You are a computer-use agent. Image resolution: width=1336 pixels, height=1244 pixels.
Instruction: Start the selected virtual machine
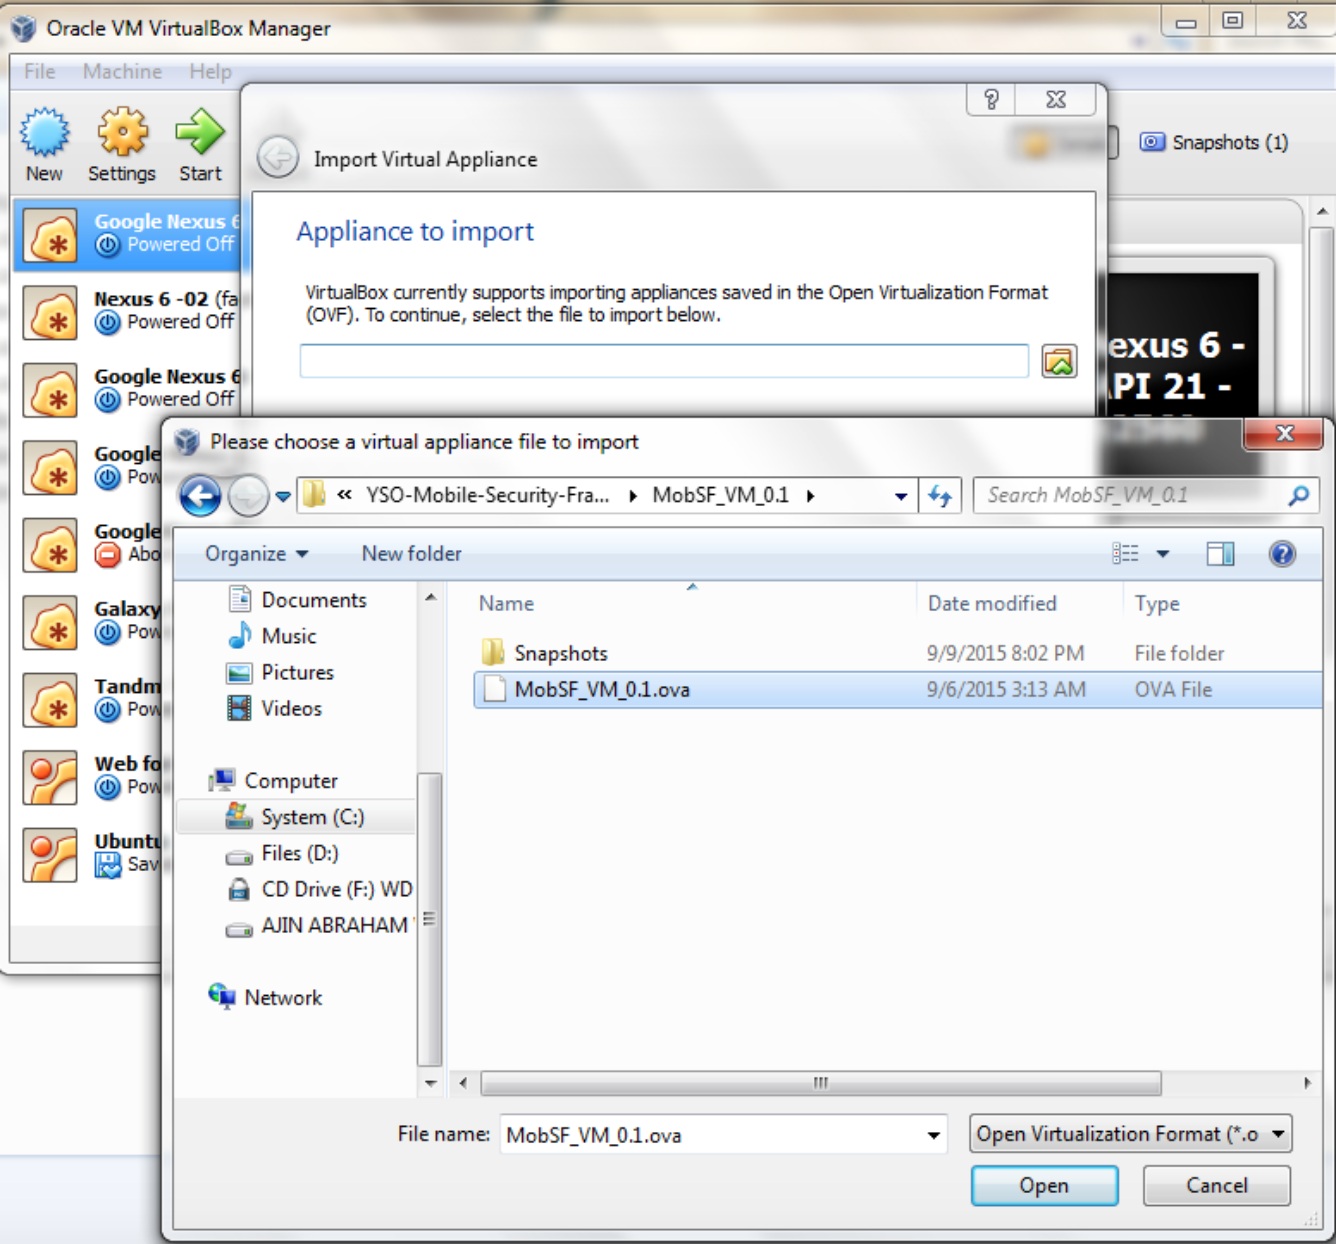[200, 133]
